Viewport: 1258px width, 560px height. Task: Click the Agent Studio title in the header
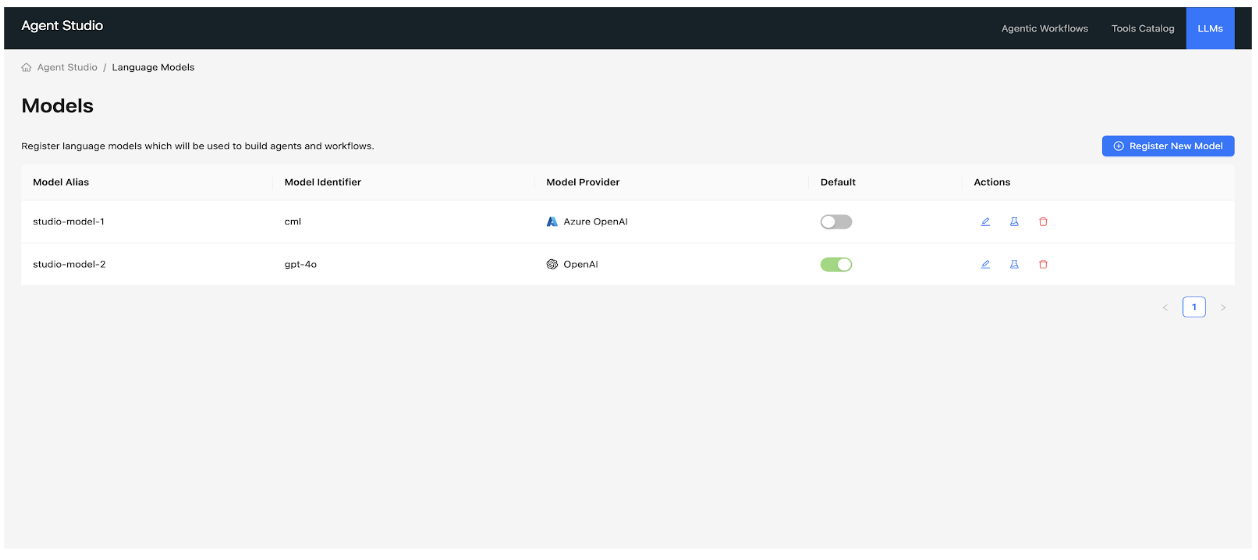coord(62,26)
